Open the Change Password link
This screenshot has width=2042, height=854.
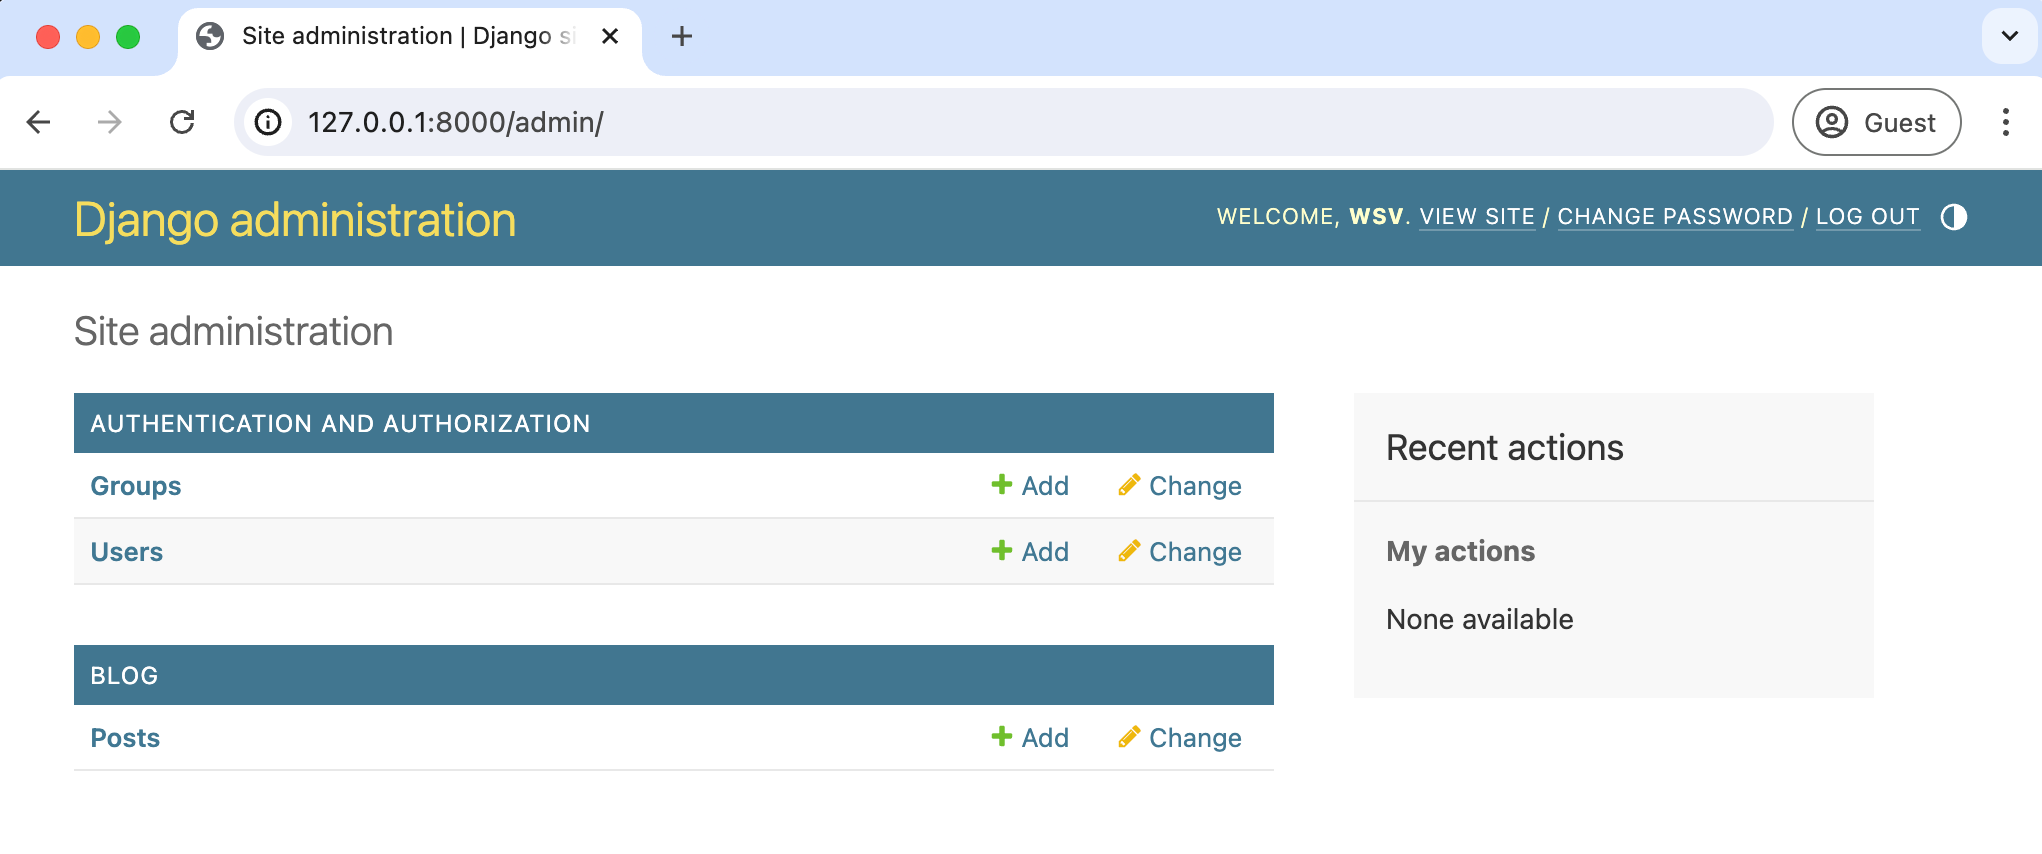tap(1675, 217)
